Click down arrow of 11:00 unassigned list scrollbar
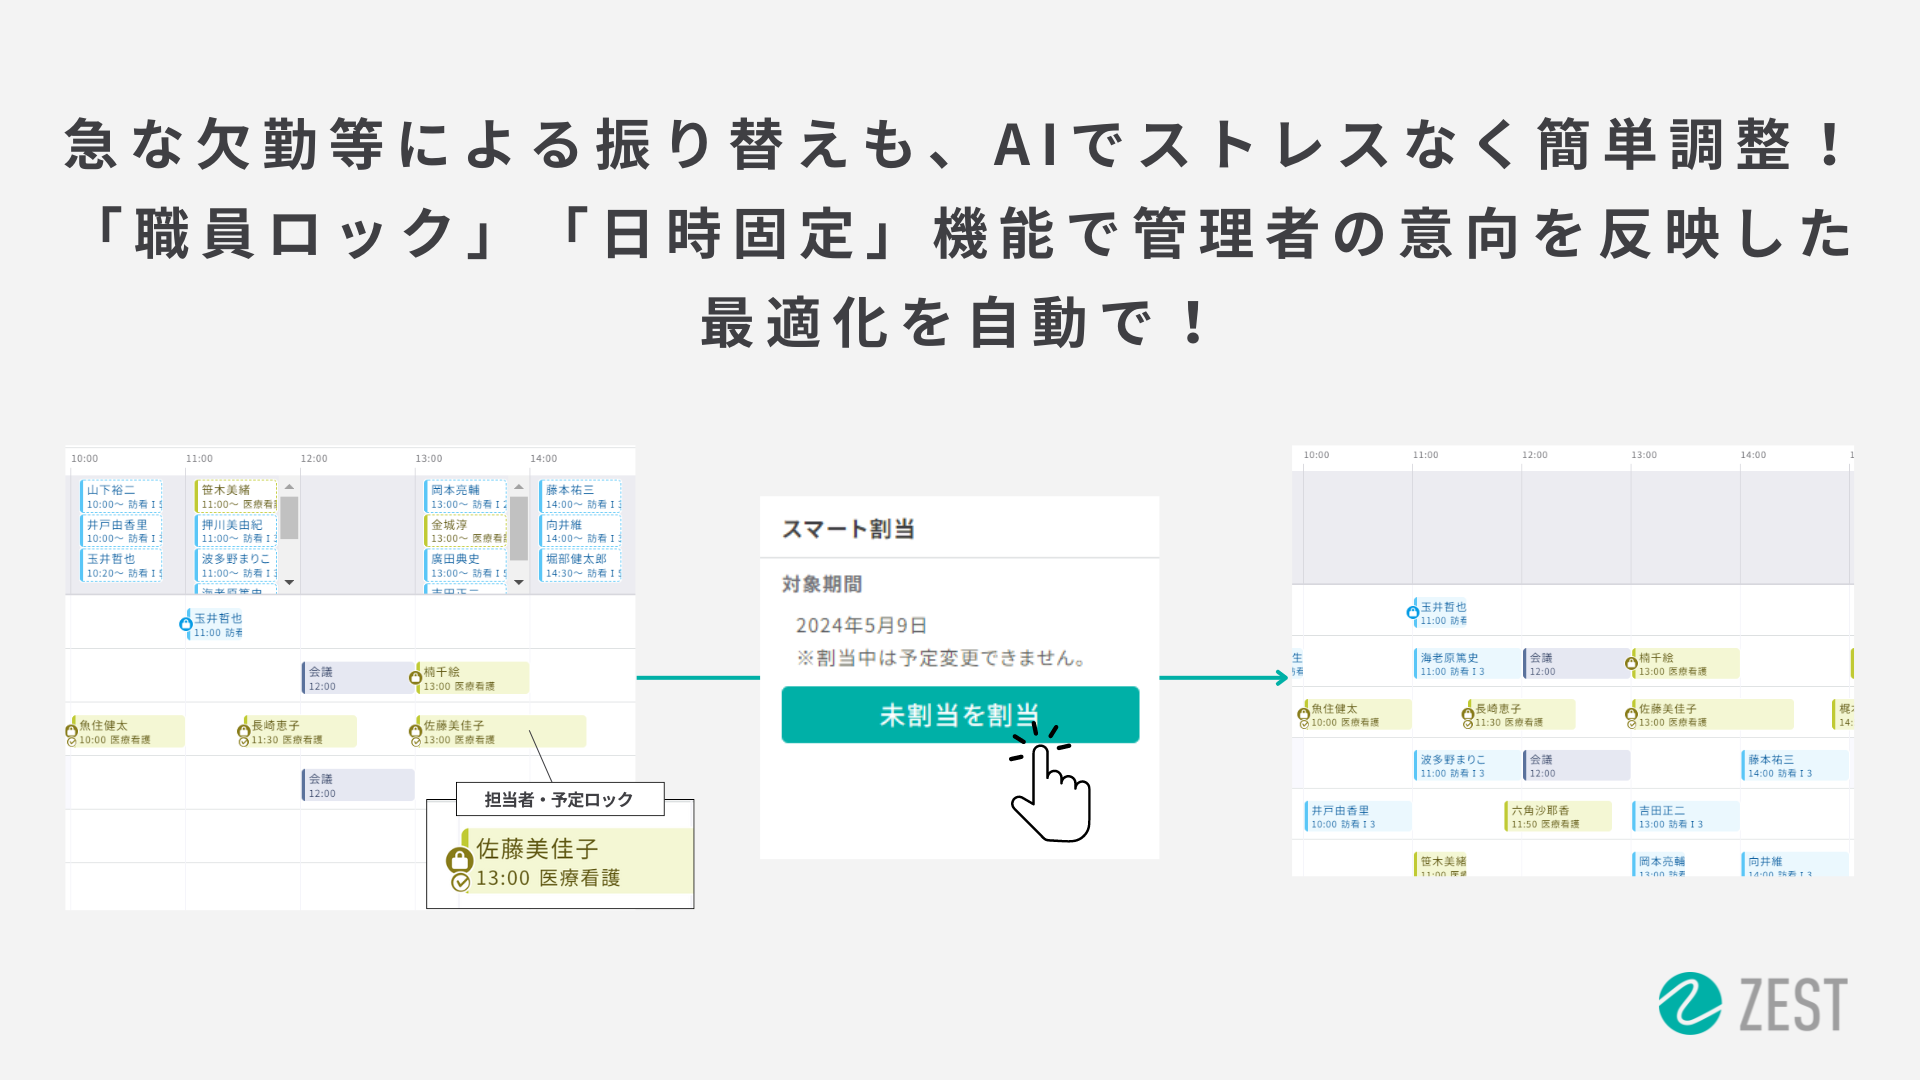 click(289, 582)
